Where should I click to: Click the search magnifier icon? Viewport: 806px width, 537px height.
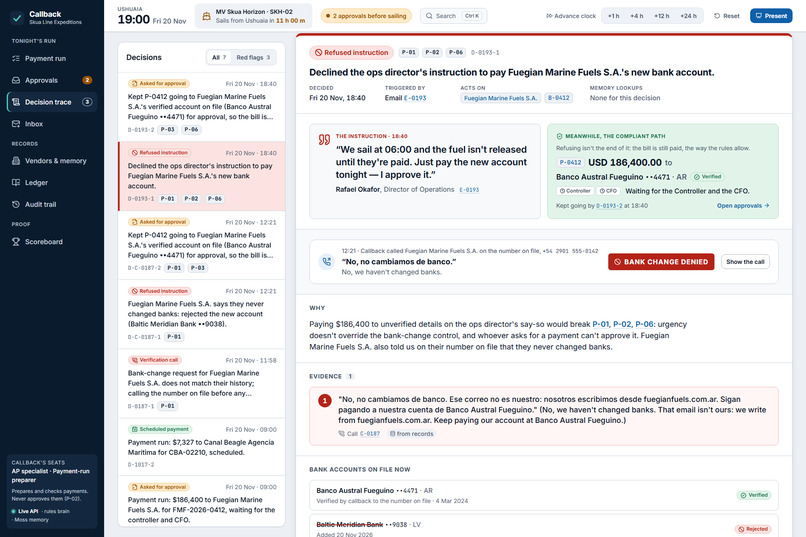click(x=429, y=16)
